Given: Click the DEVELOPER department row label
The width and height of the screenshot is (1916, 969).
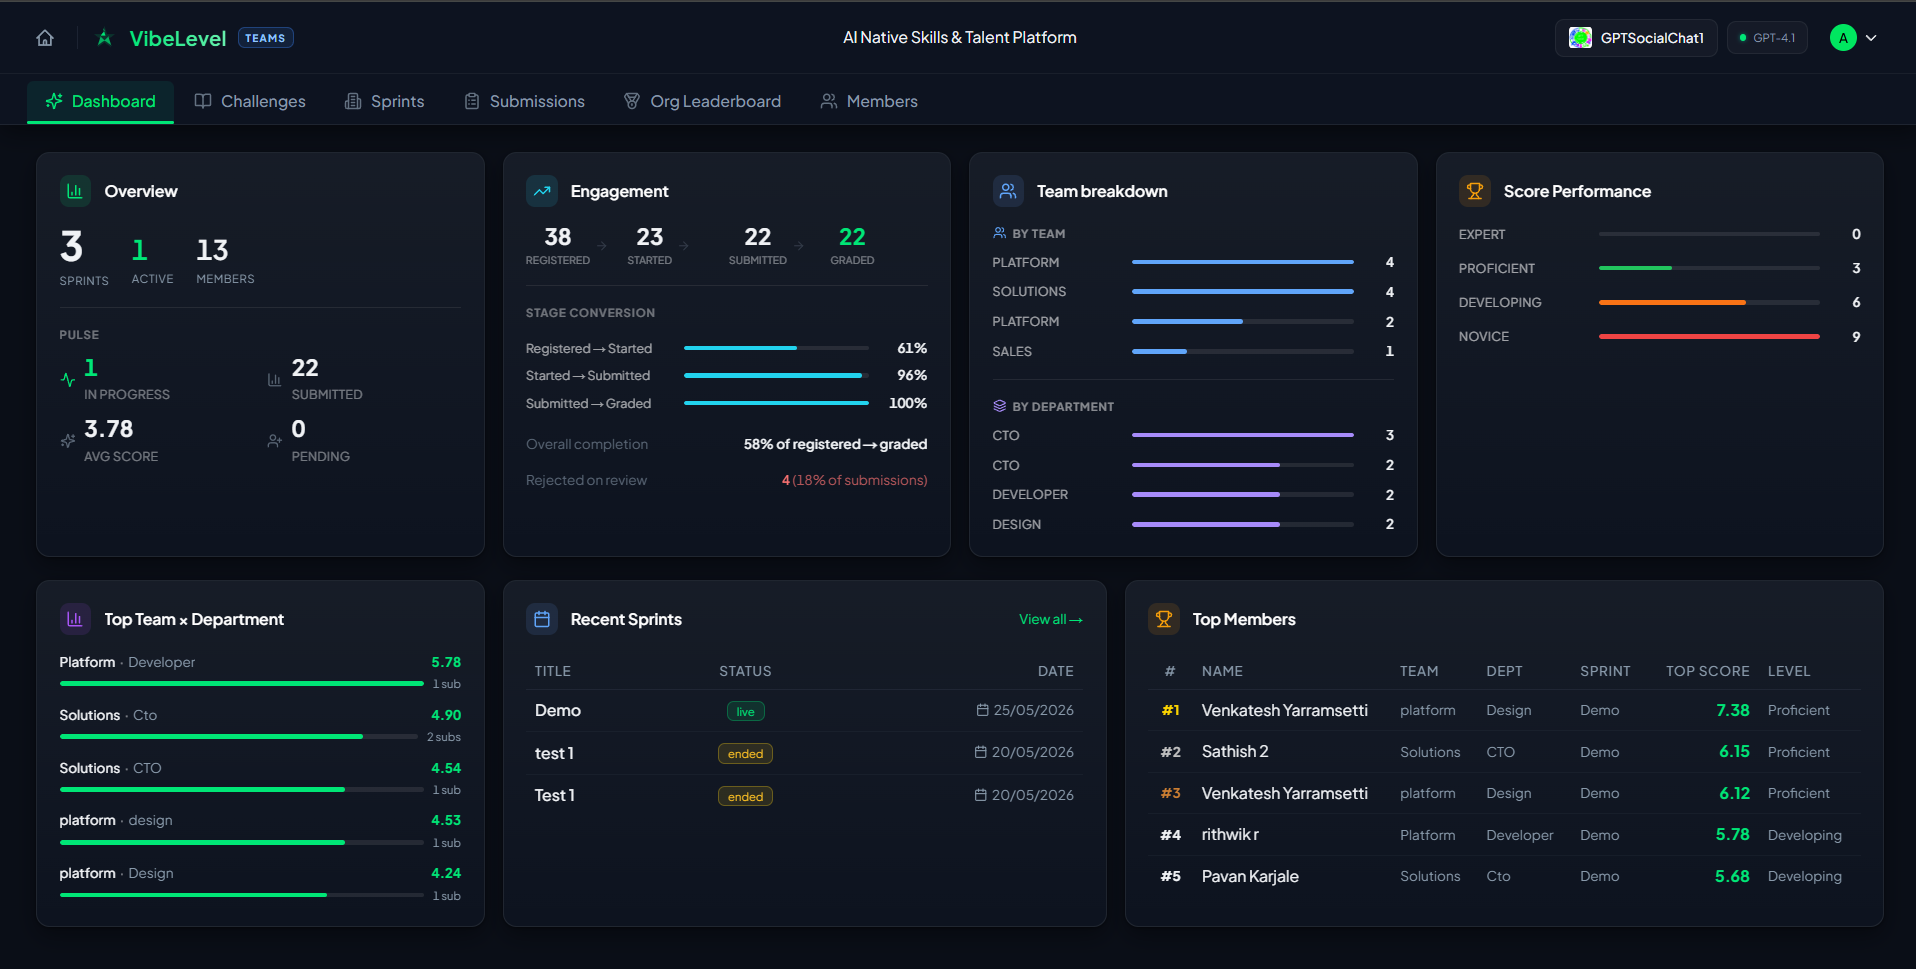Looking at the screenshot, I should click(1030, 495).
